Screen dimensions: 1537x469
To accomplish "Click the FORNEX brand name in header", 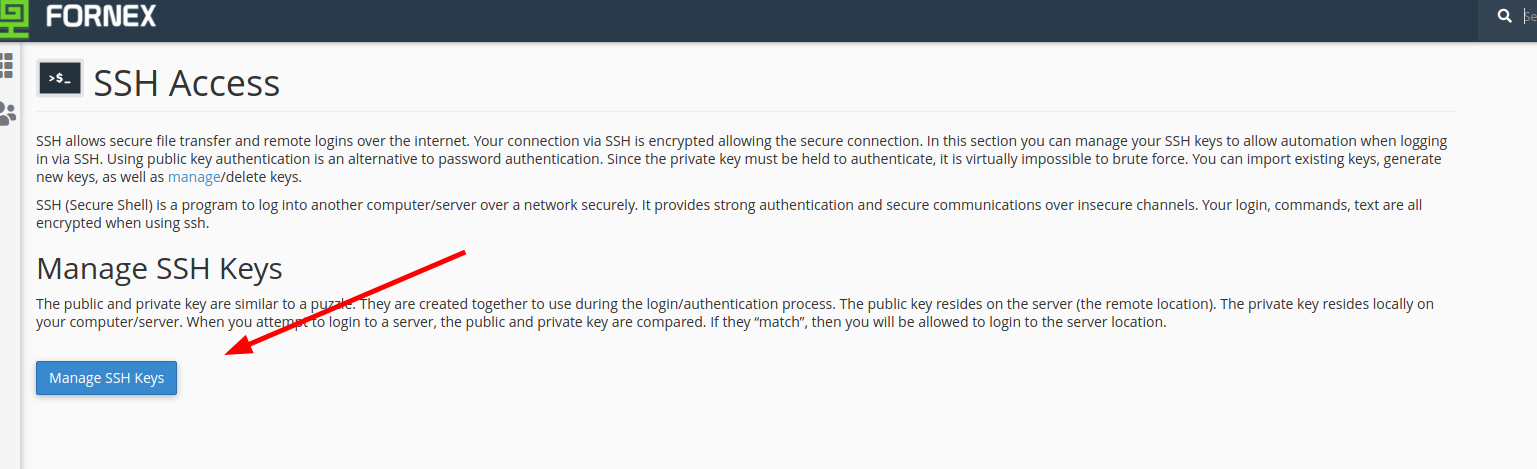I will point(101,16).
